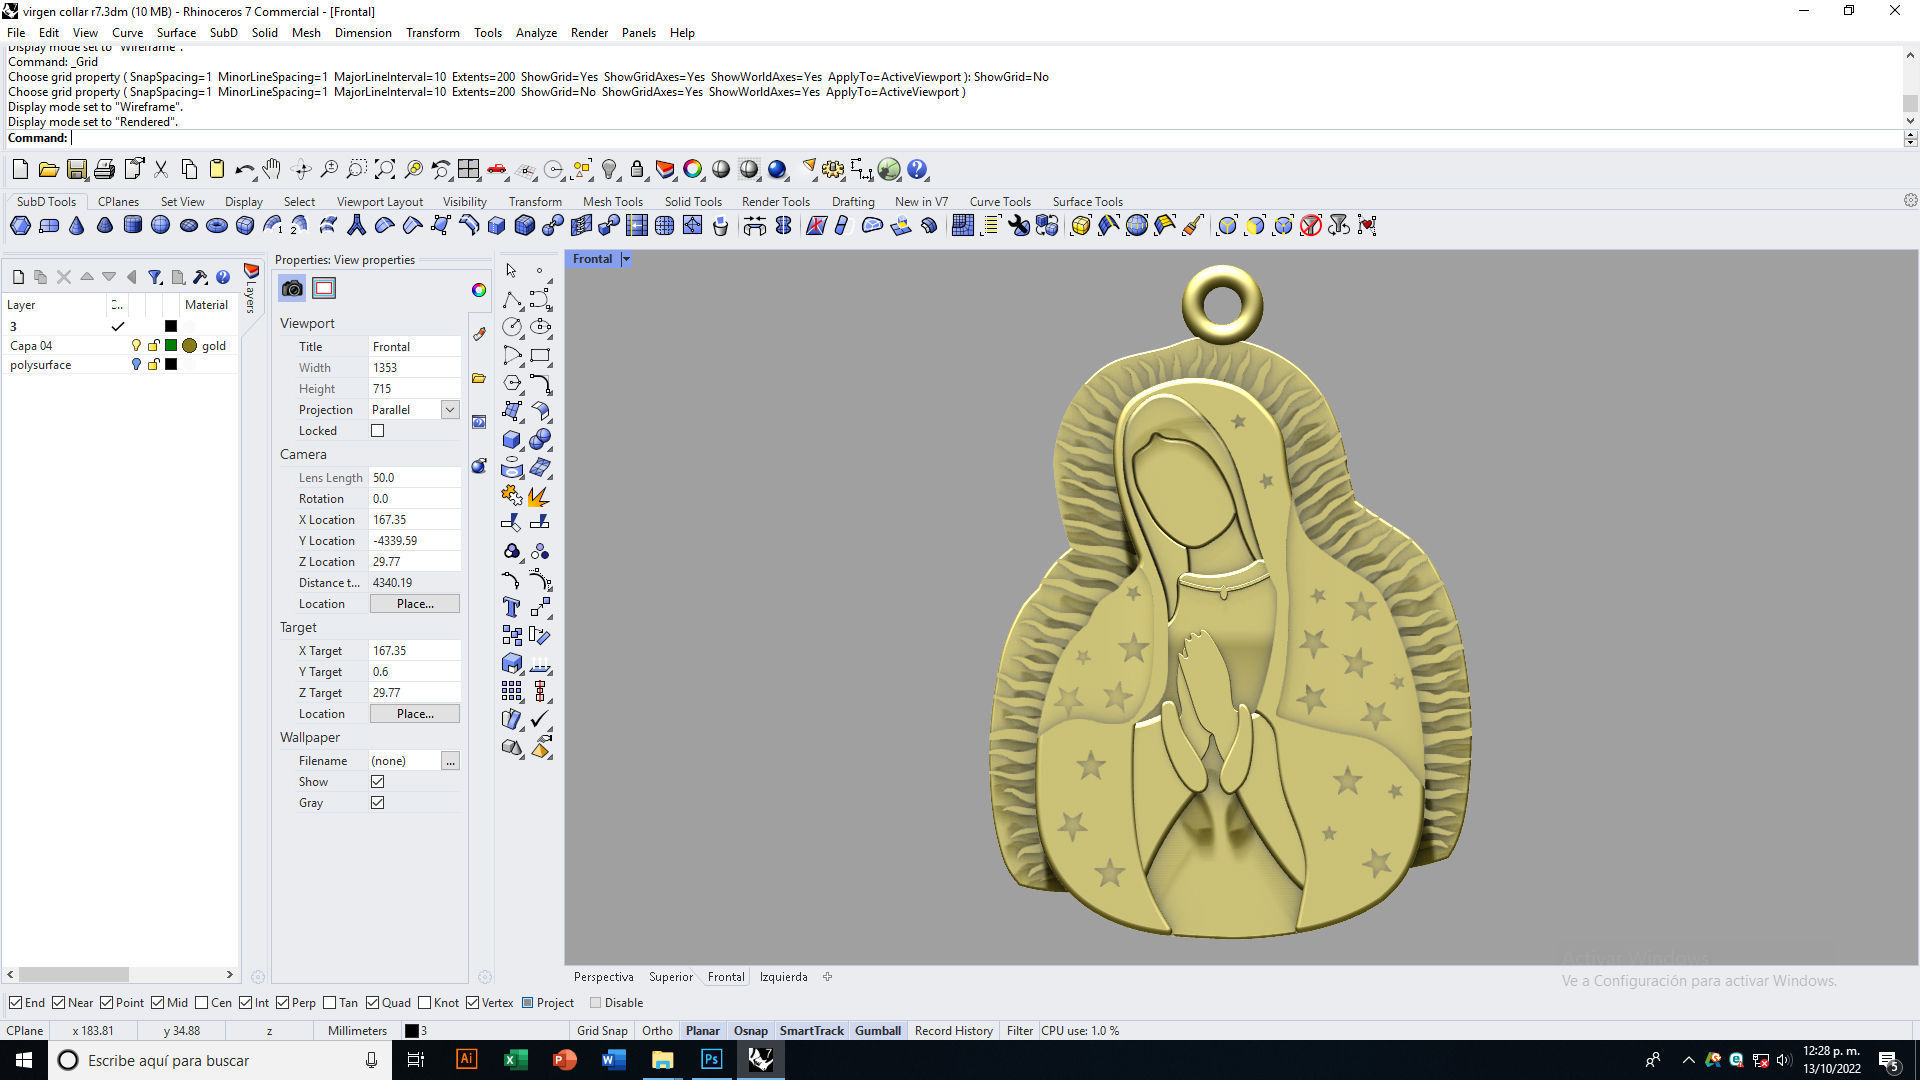Viewport: 1920px width, 1080px height.
Task: Click the layers panel horizontal scrollbar
Action: pos(74,974)
